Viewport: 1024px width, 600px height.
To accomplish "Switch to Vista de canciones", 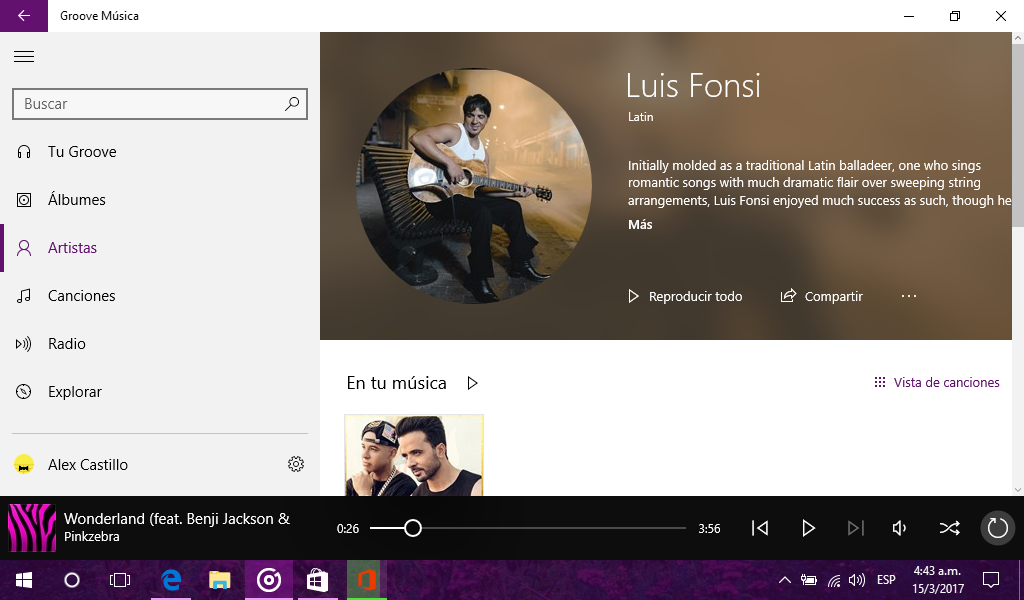I will (x=936, y=383).
